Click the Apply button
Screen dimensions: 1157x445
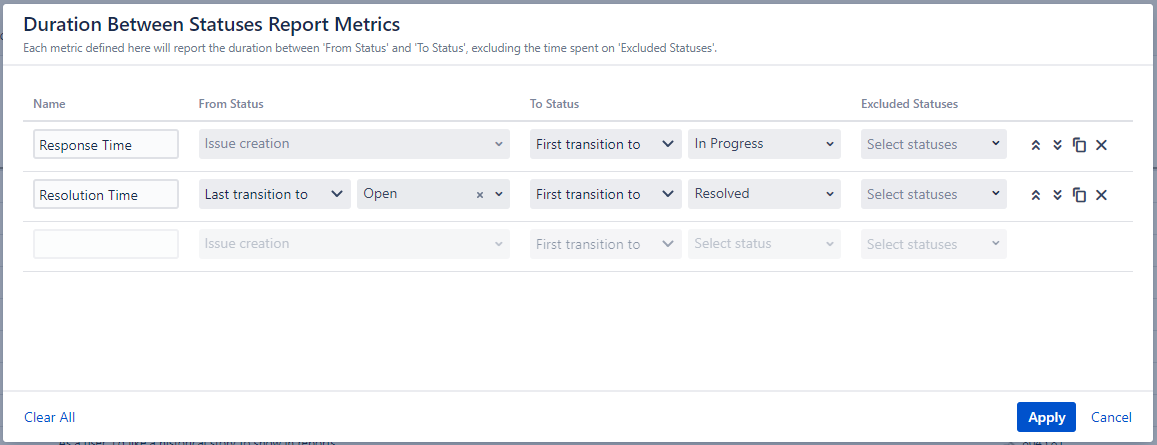(x=1046, y=417)
